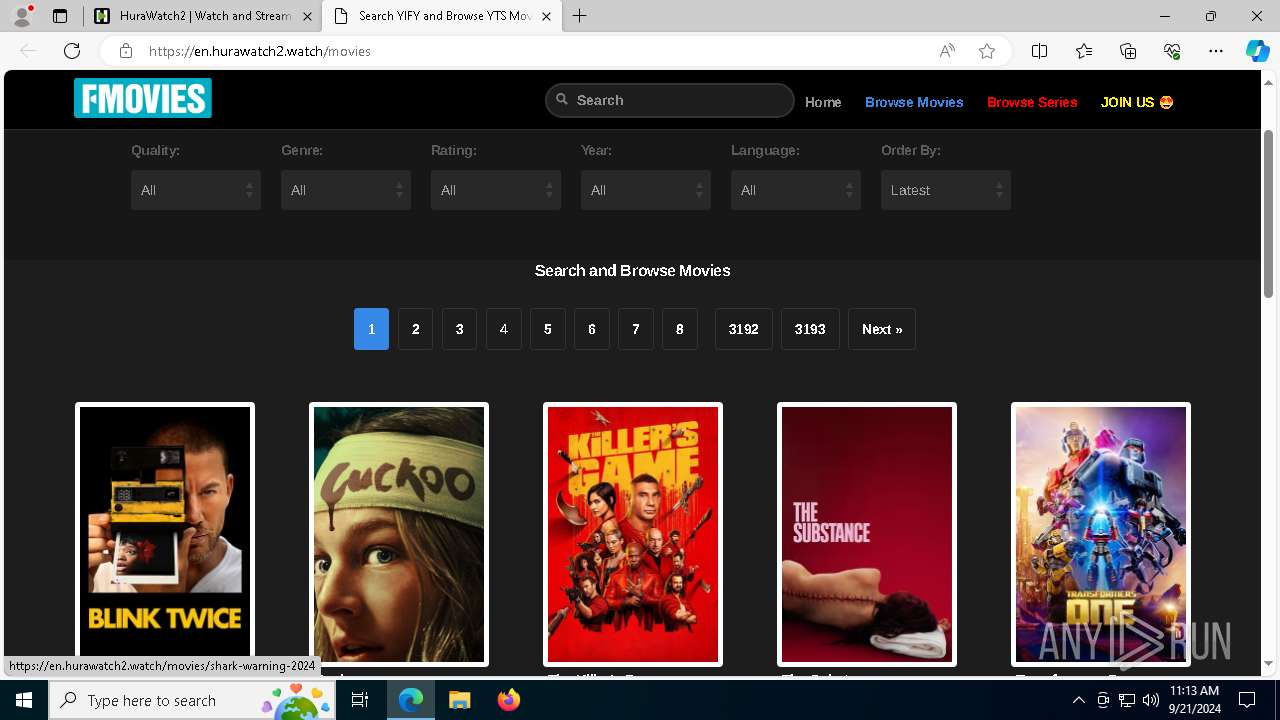Image resolution: width=1280 pixels, height=720 pixels.
Task: Expand the Year dropdown
Action: pyautogui.click(x=646, y=190)
